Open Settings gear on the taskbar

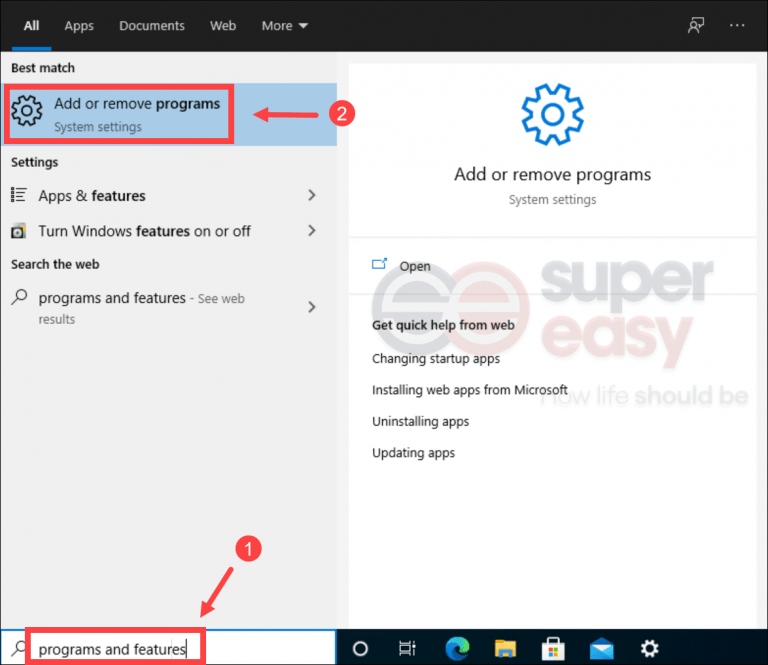(649, 649)
